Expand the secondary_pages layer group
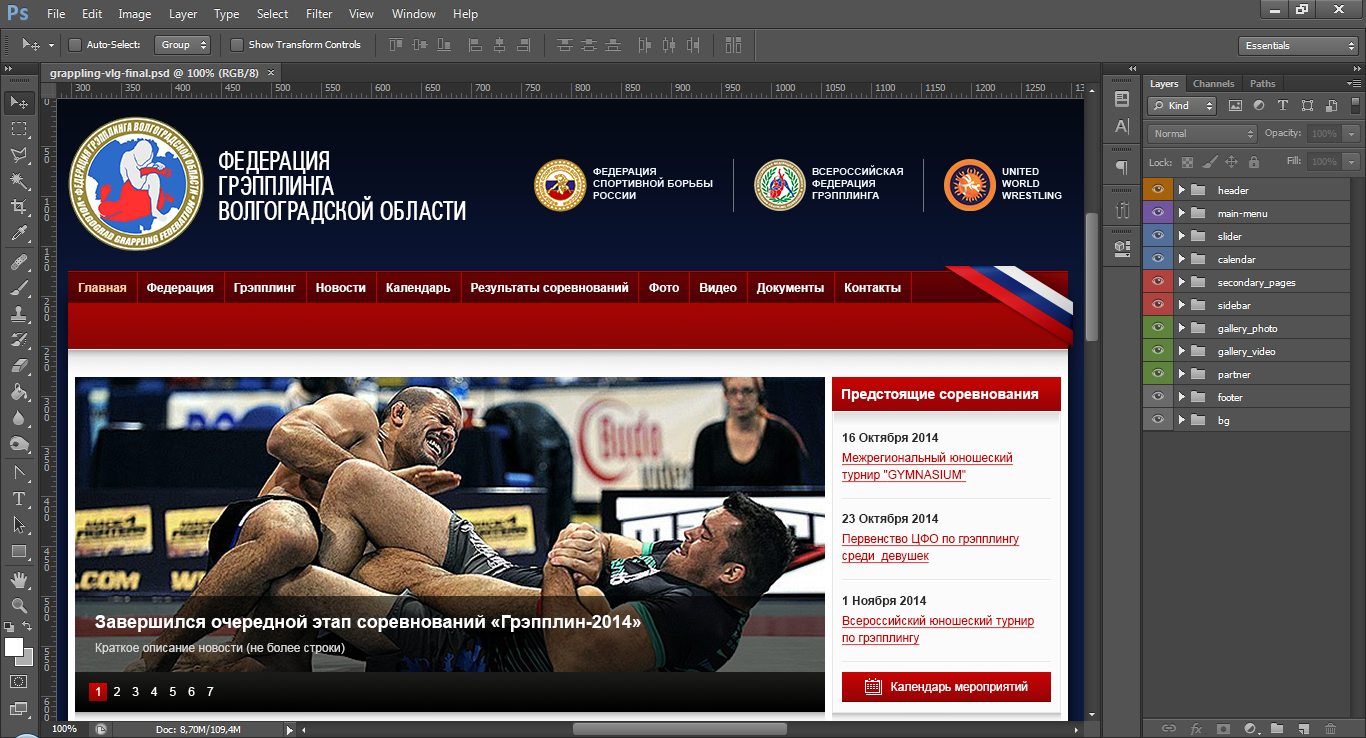This screenshot has width=1366, height=738. click(x=1181, y=282)
